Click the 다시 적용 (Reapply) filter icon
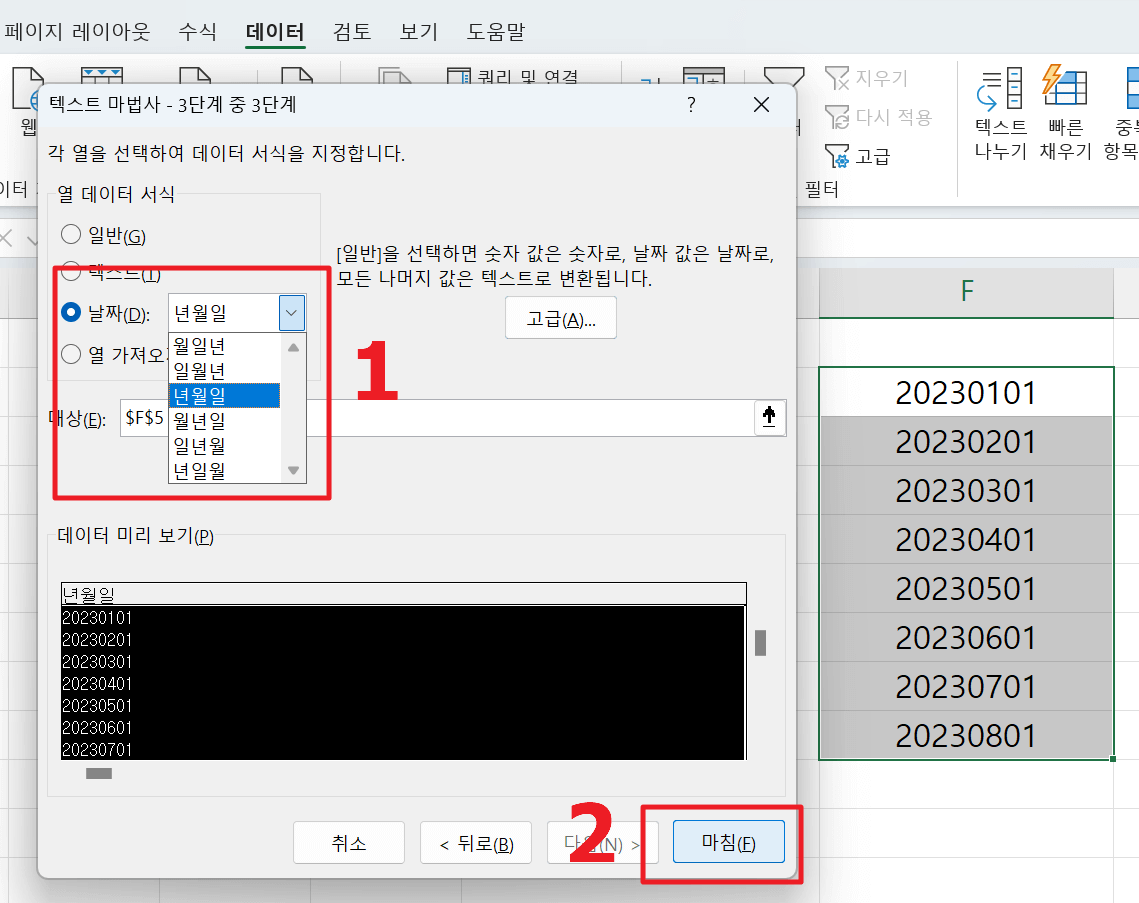This screenshot has height=903, width=1139. [862, 117]
